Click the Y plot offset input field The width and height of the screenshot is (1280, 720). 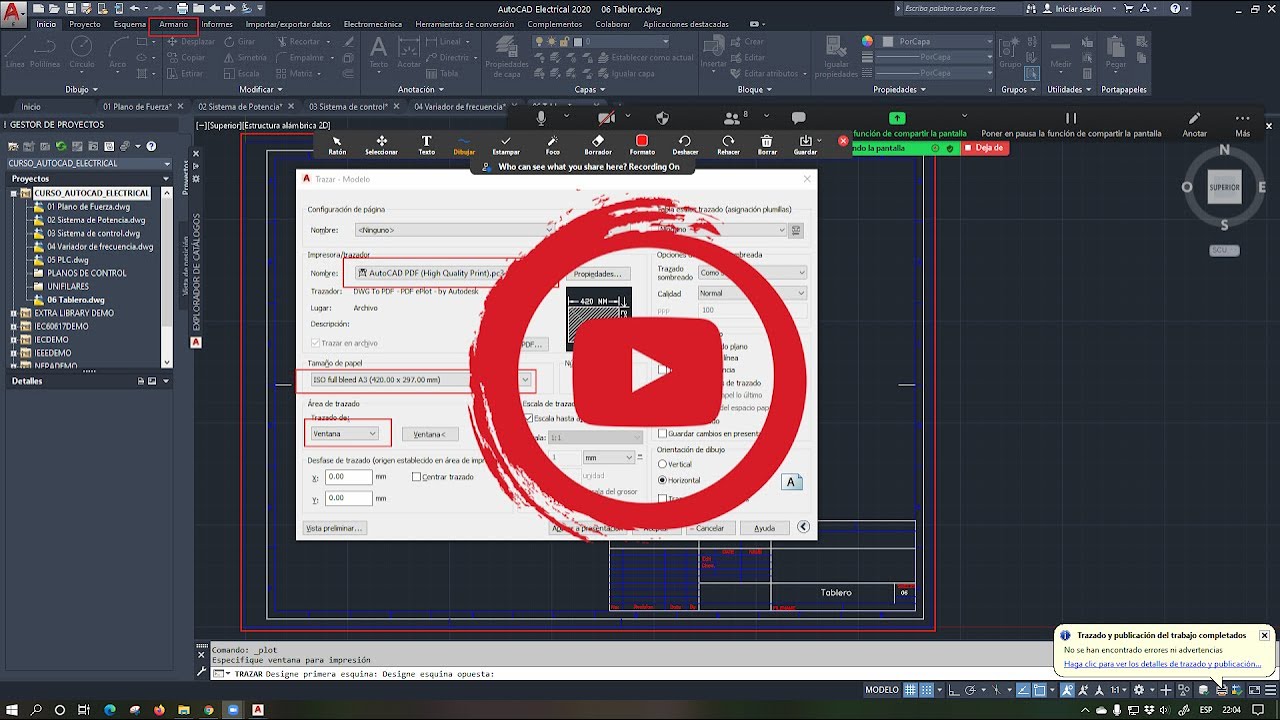[x=347, y=498]
